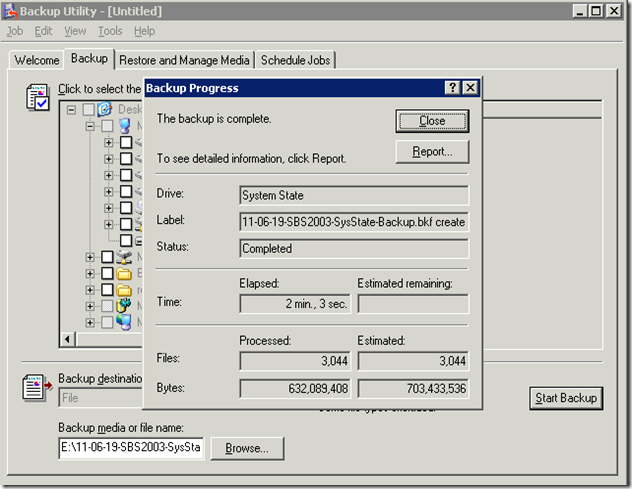Open the Backup destination 'File' dropdown

[x=101, y=398]
